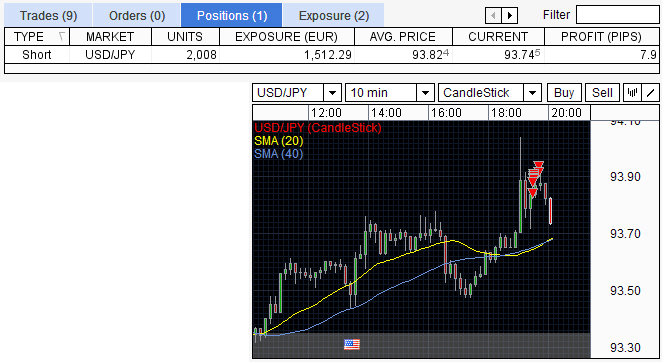The width and height of the screenshot is (662, 362).
Task: Click the 7.9 profit pips cell
Action: coord(602,54)
